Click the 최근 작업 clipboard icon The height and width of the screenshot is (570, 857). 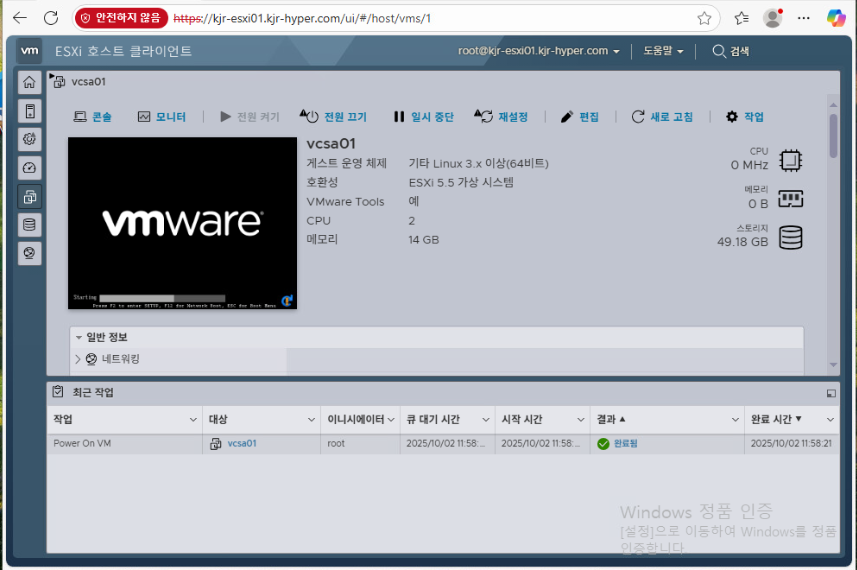(x=58, y=392)
